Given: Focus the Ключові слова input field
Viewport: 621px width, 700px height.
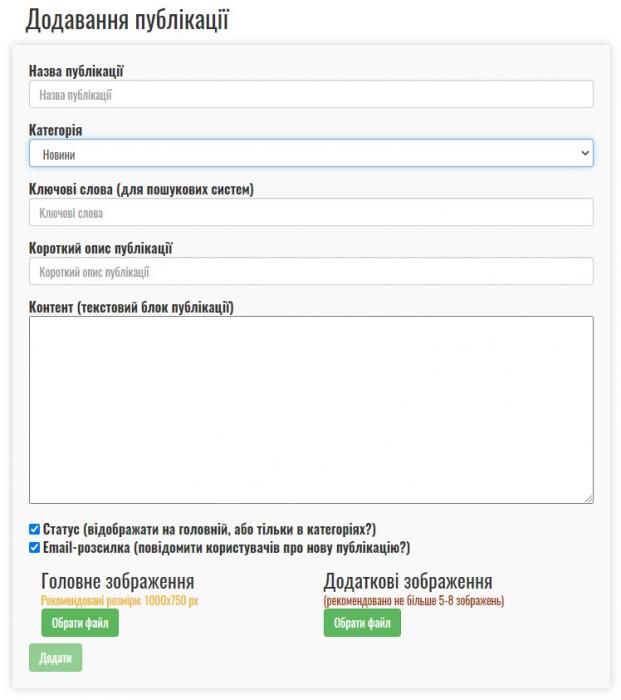Looking at the screenshot, I should pyautogui.click(x=311, y=212).
